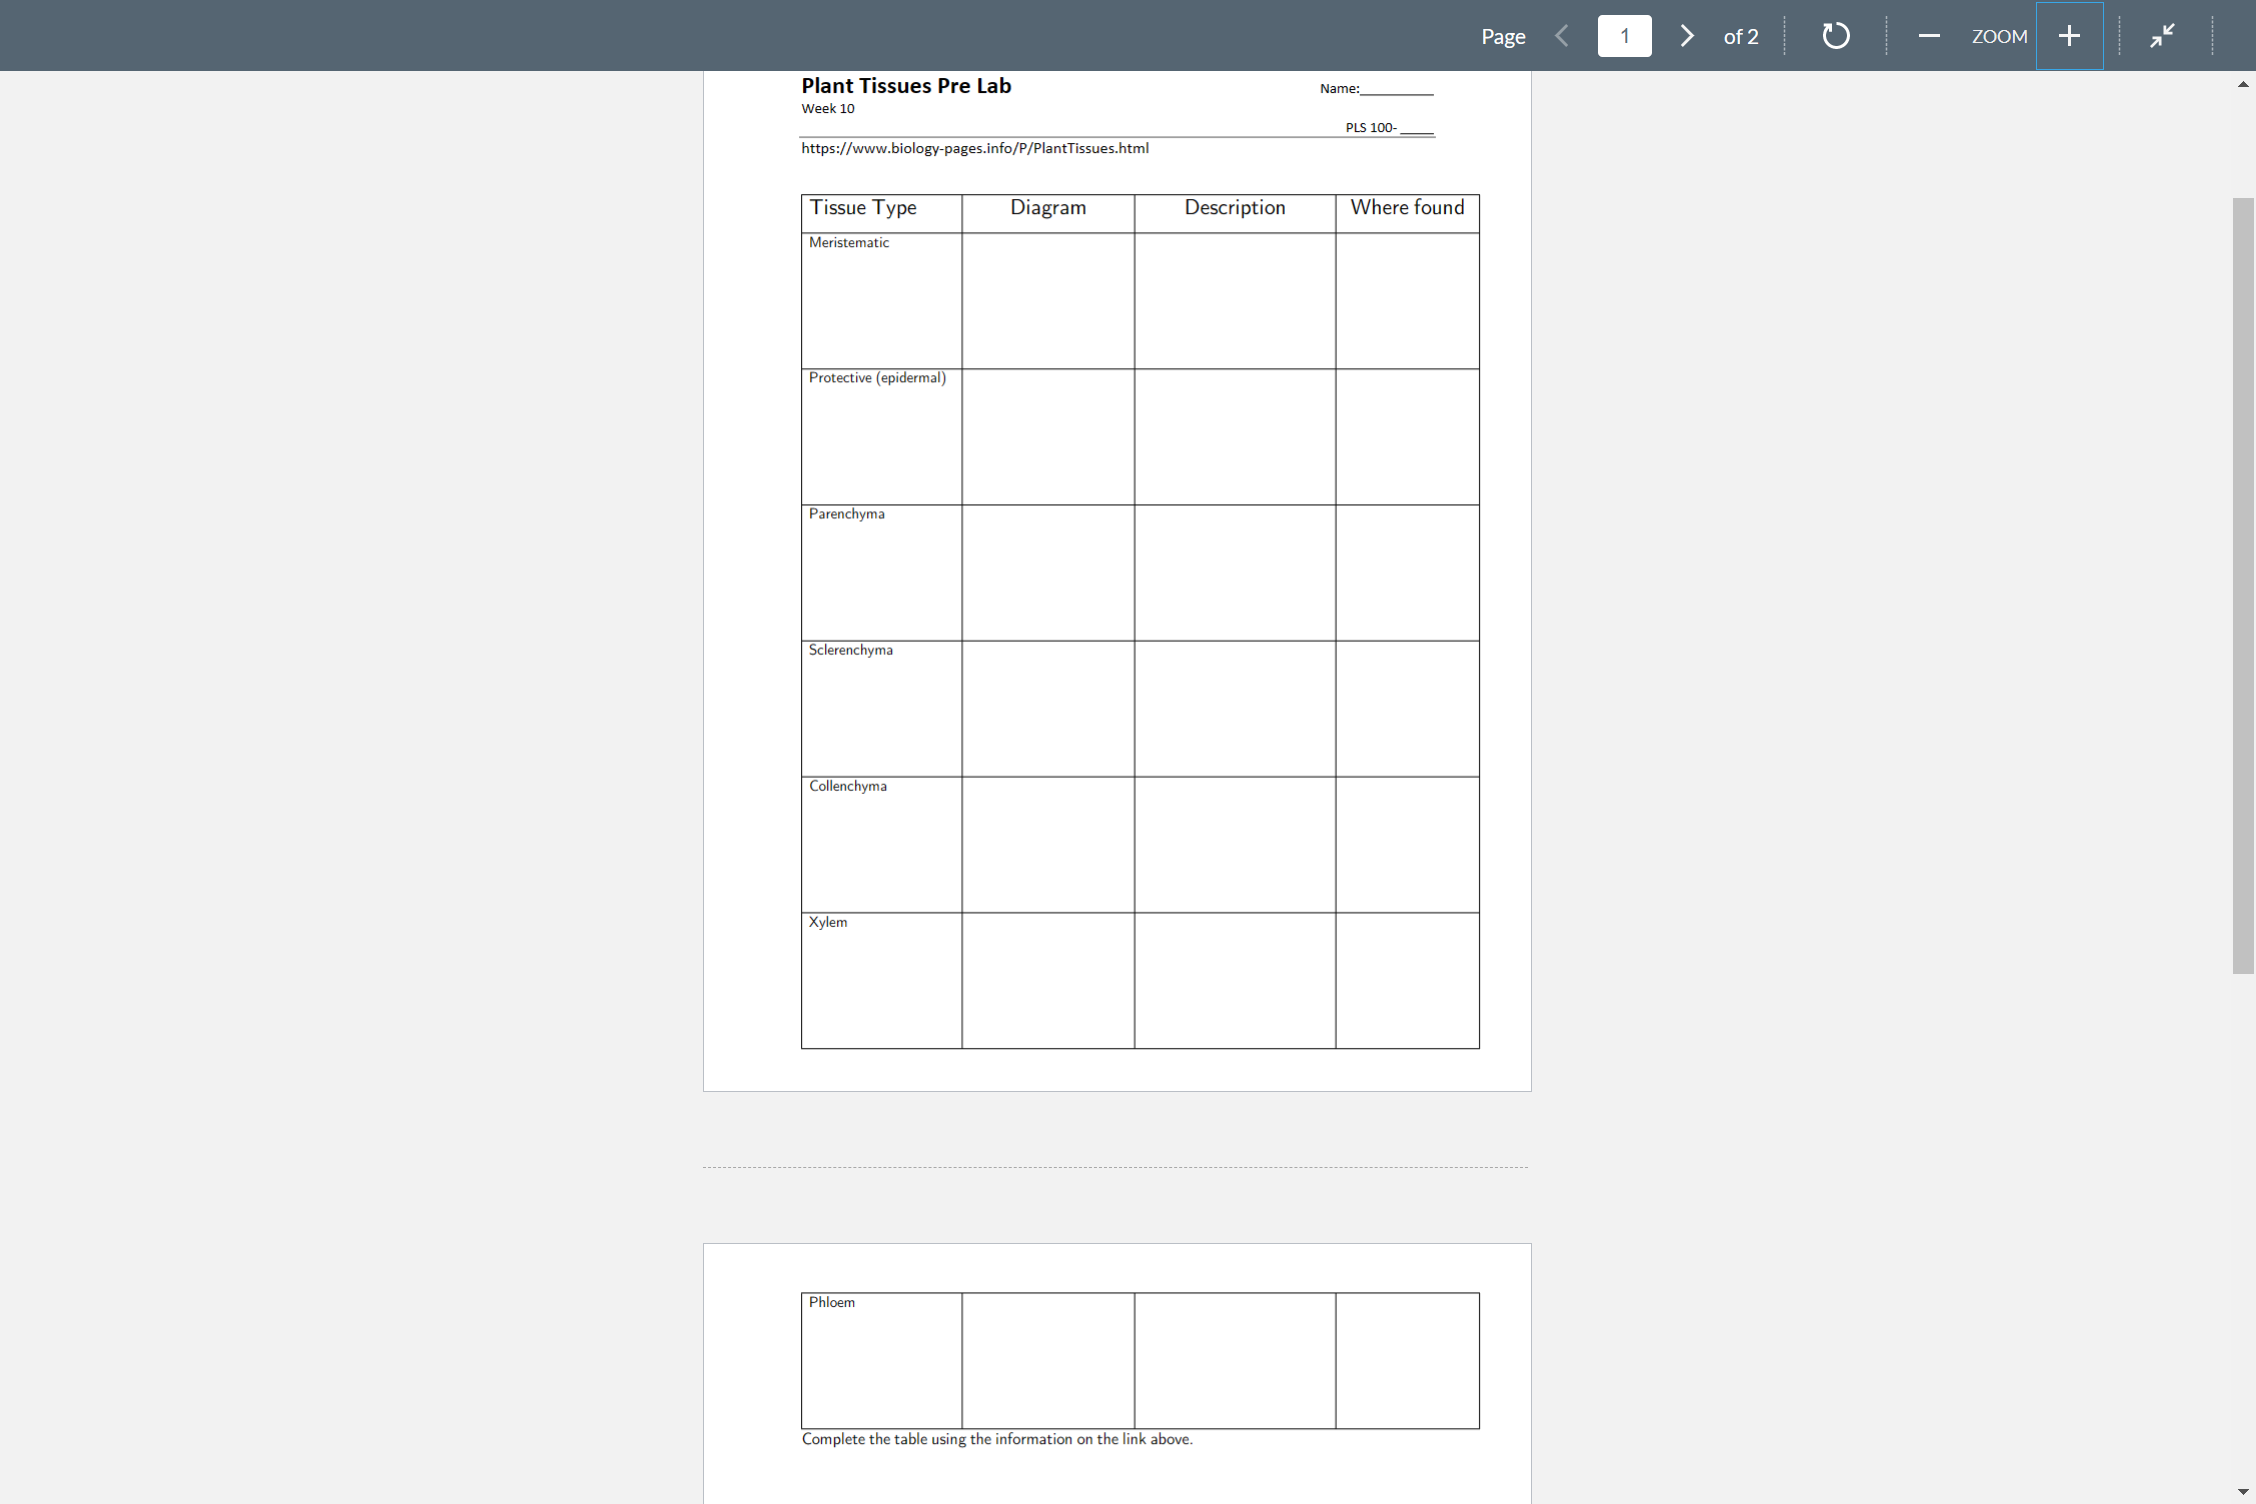Click the 'Where found' column header
Viewport: 2256px width, 1504px height.
coord(1407,207)
